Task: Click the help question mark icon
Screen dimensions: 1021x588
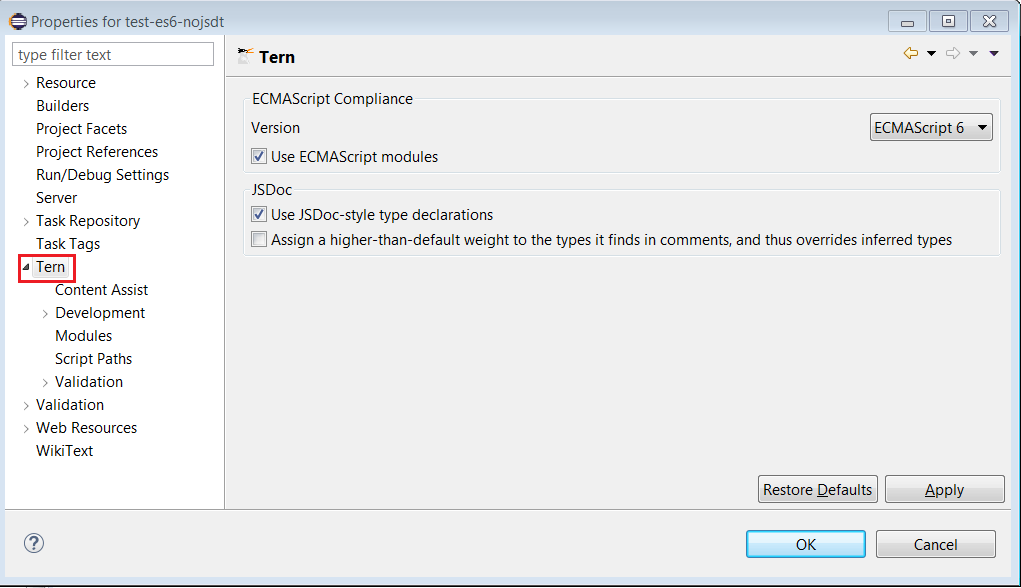Action: coord(34,544)
